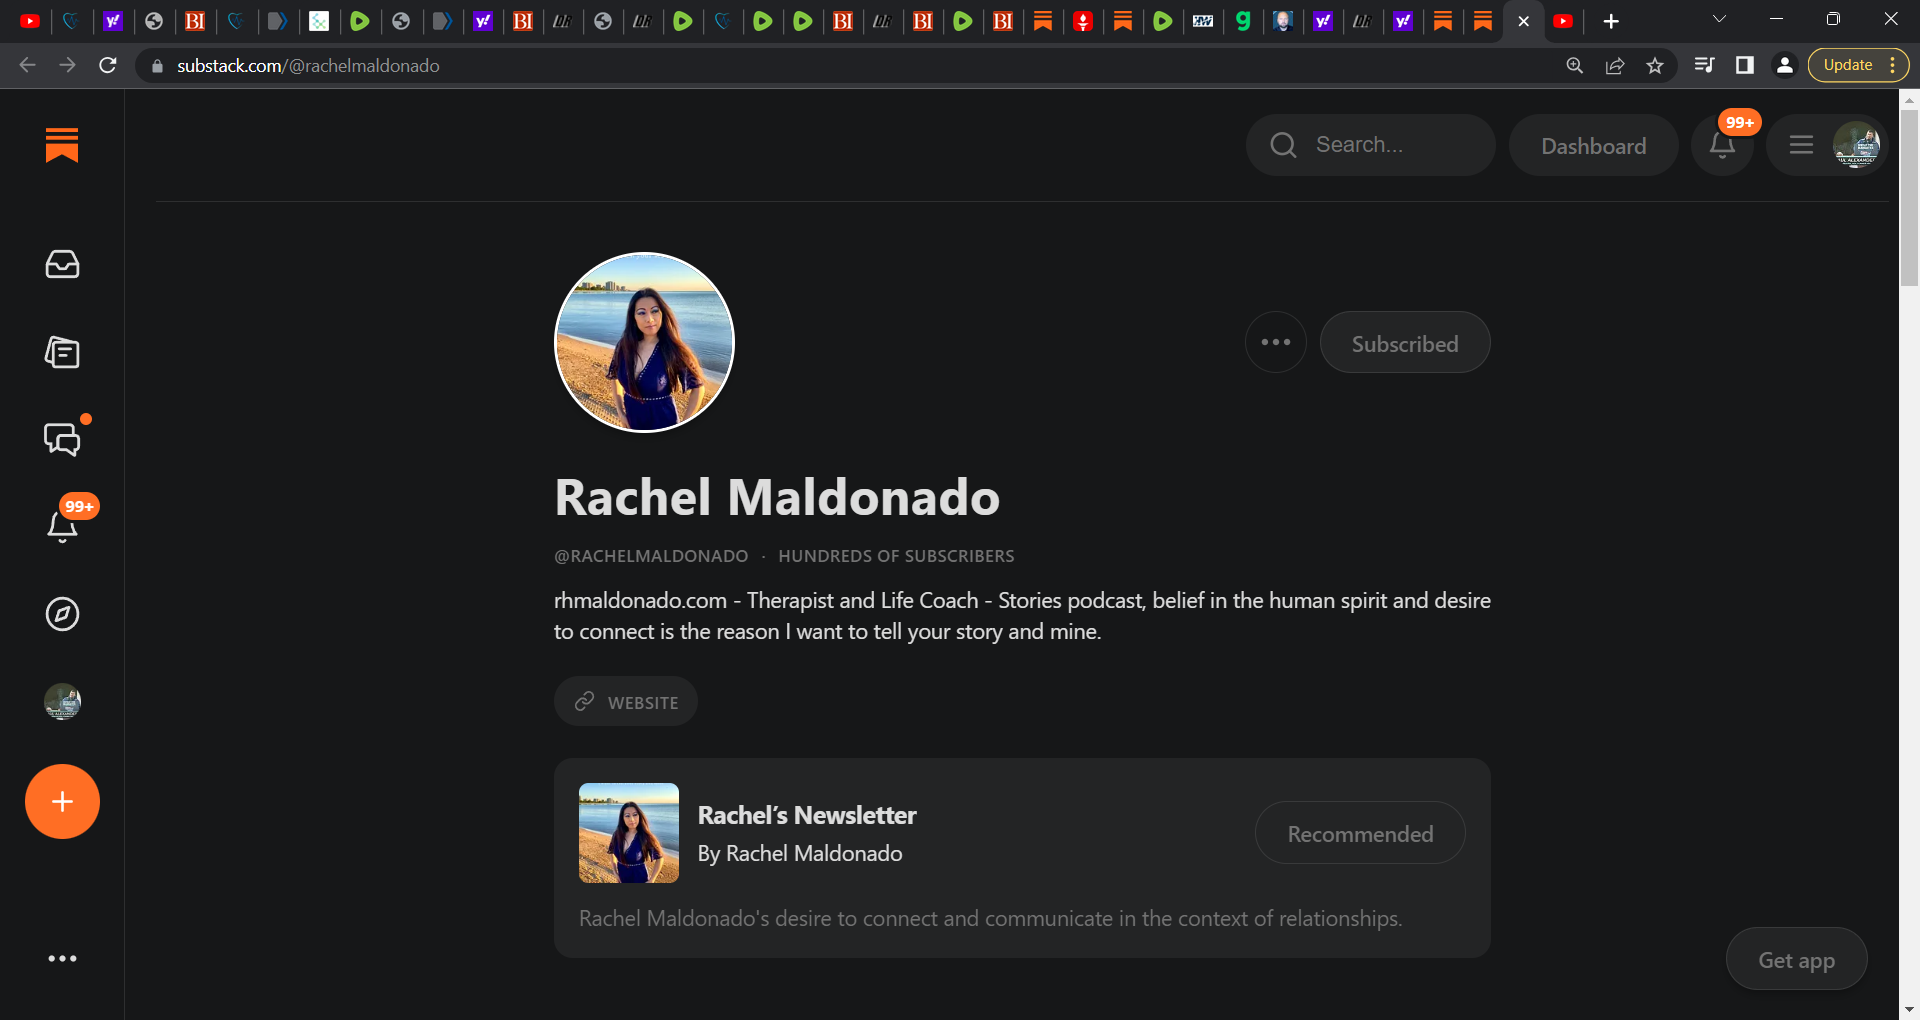Image resolution: width=1920 pixels, height=1020 pixels.
Task: Expand the sidebar more options ellipsis
Action: [x=62, y=958]
